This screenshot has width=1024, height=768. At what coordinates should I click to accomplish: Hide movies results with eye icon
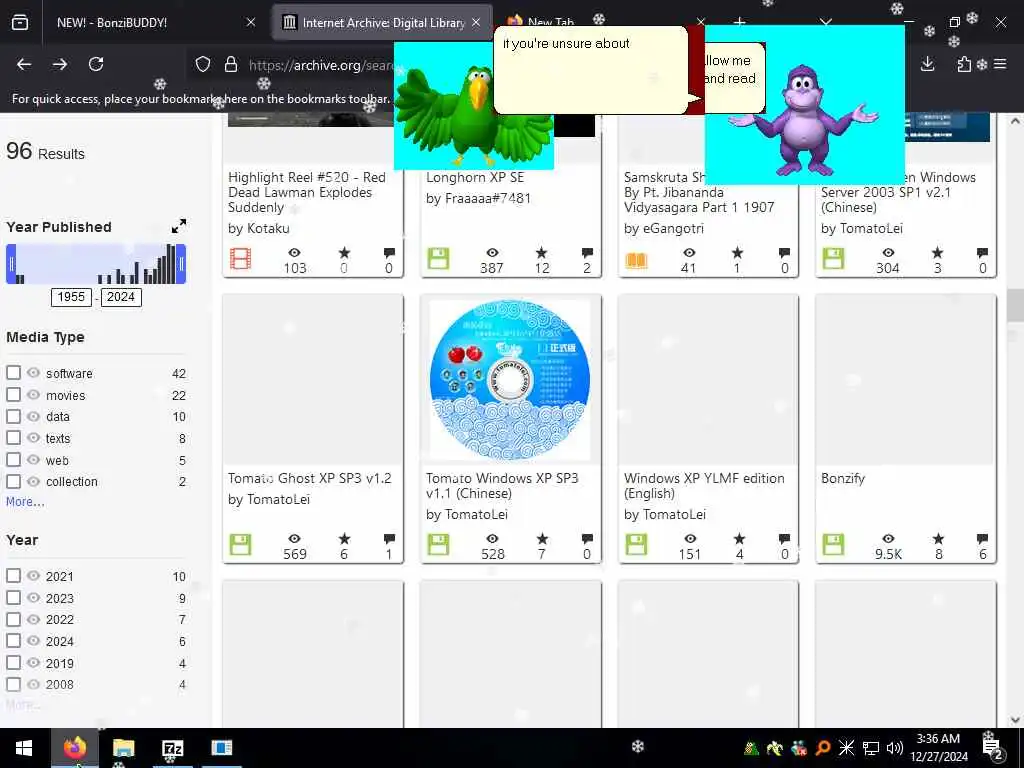(33, 394)
